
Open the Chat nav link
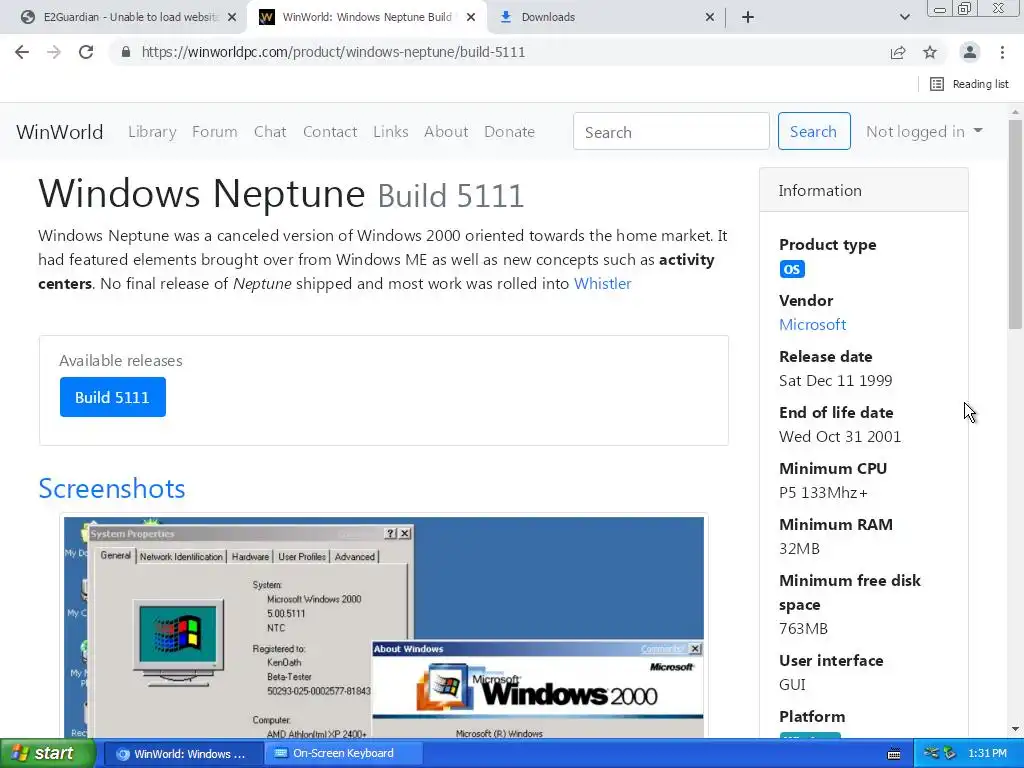270,132
